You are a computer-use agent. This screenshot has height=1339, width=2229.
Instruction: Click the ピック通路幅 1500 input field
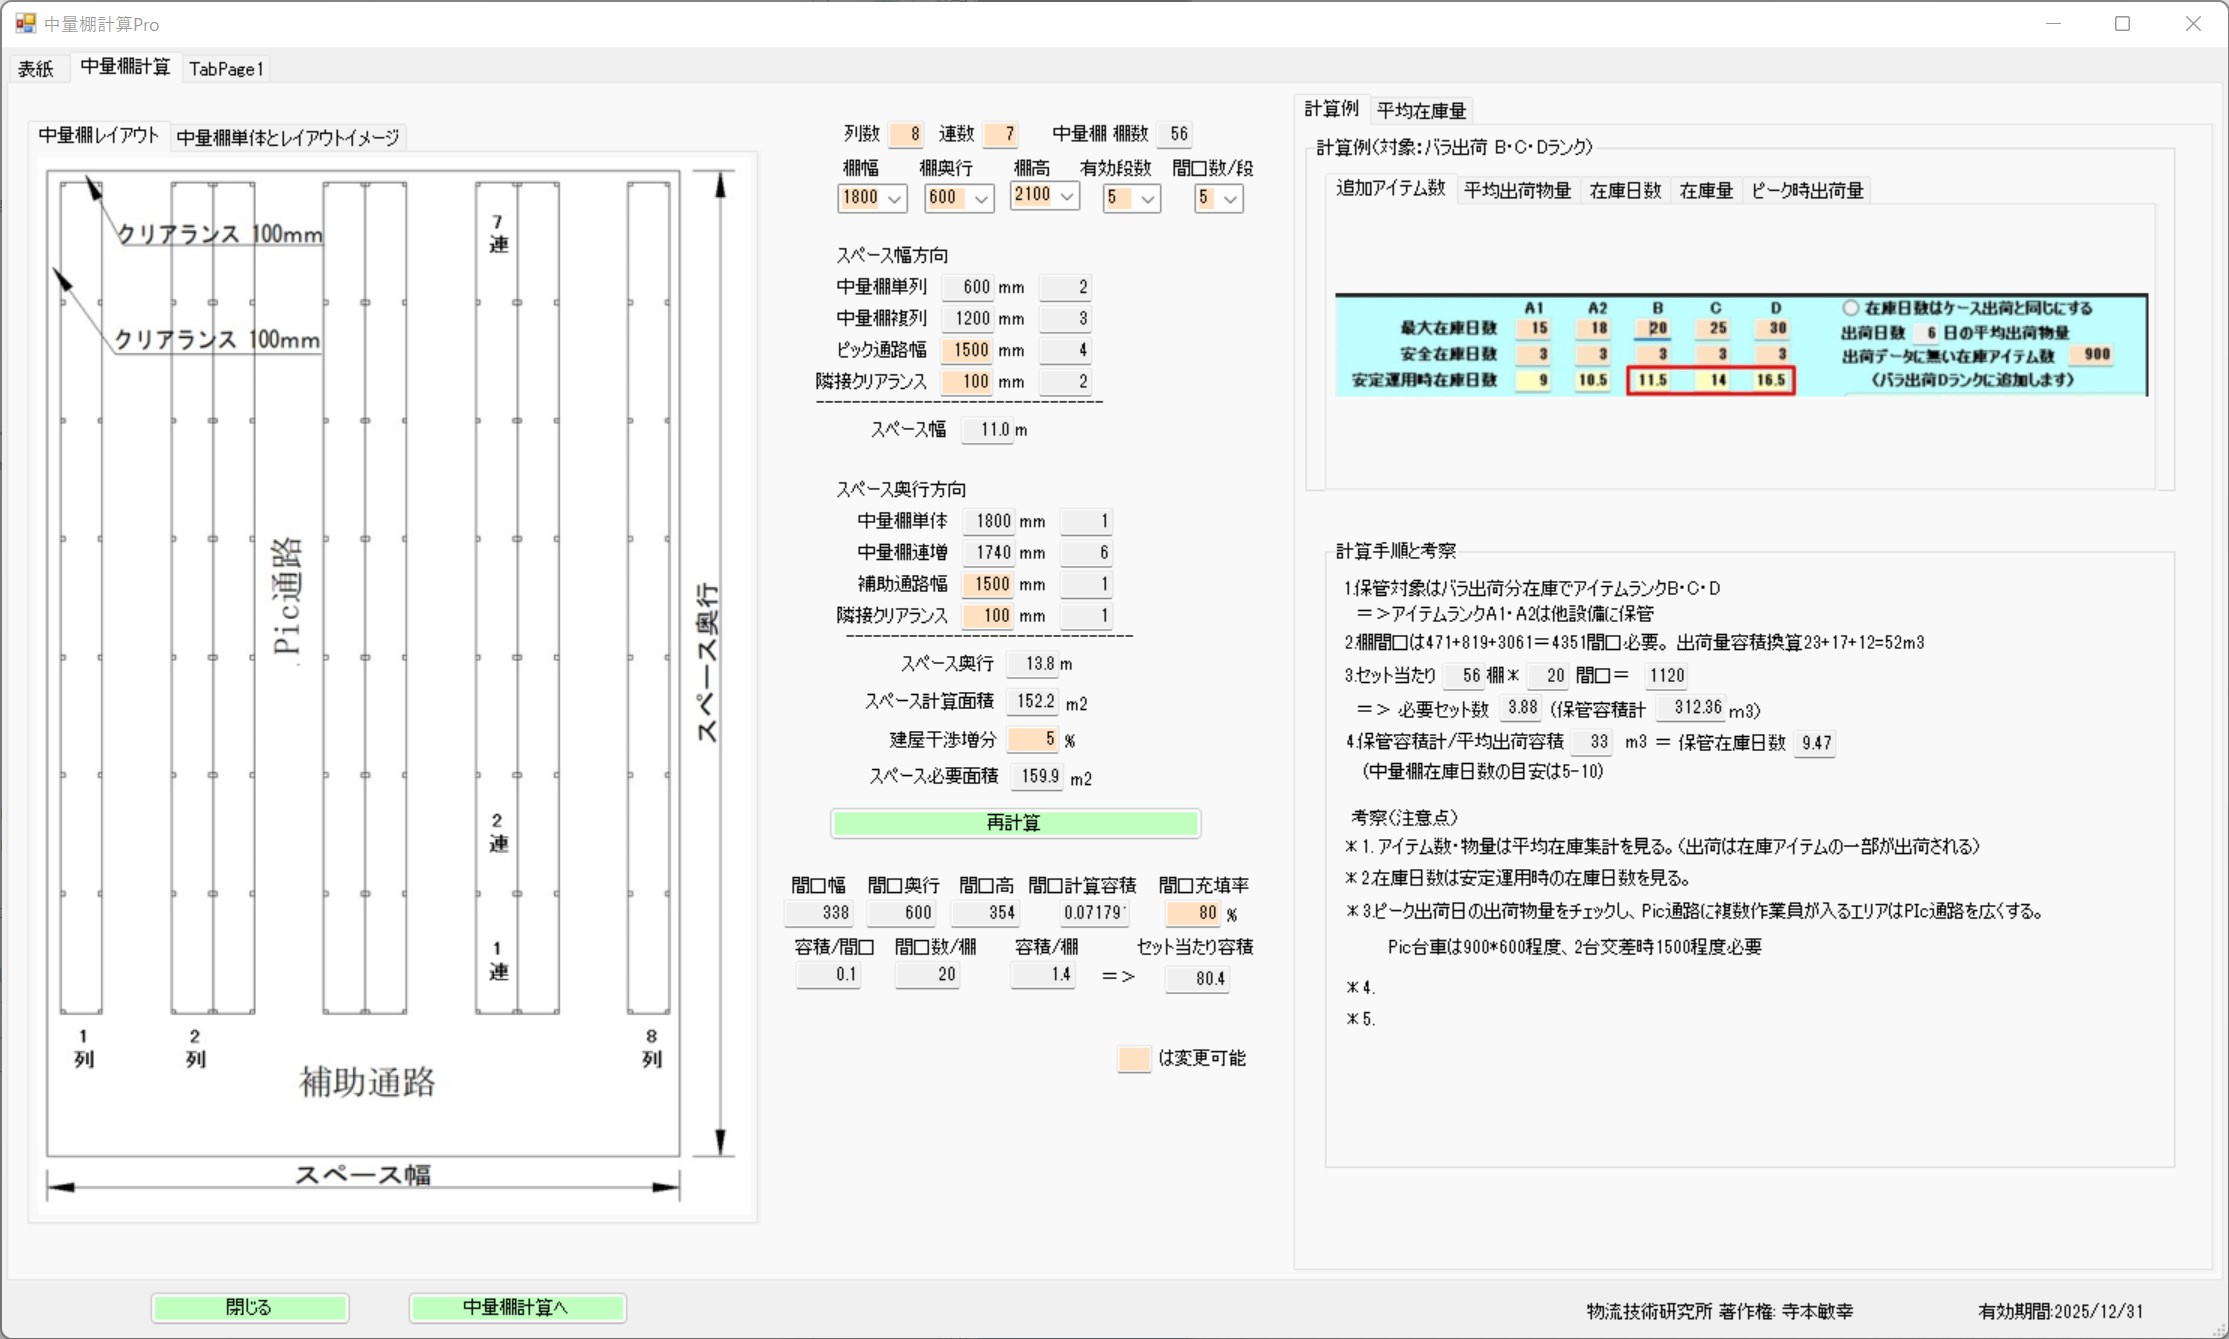point(967,350)
